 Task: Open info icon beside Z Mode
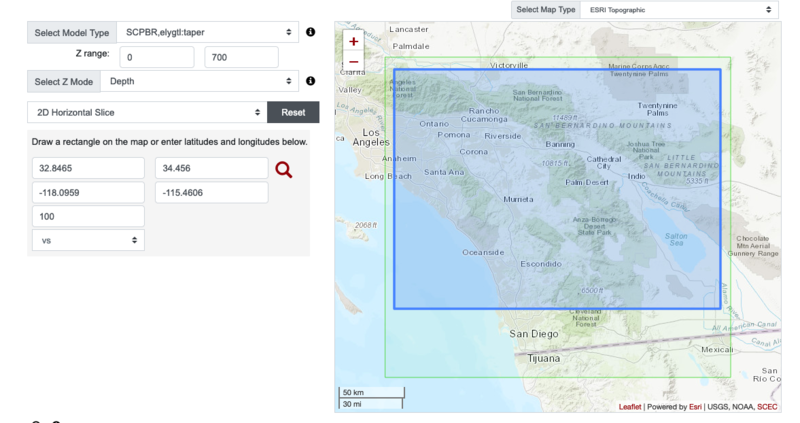tap(310, 81)
